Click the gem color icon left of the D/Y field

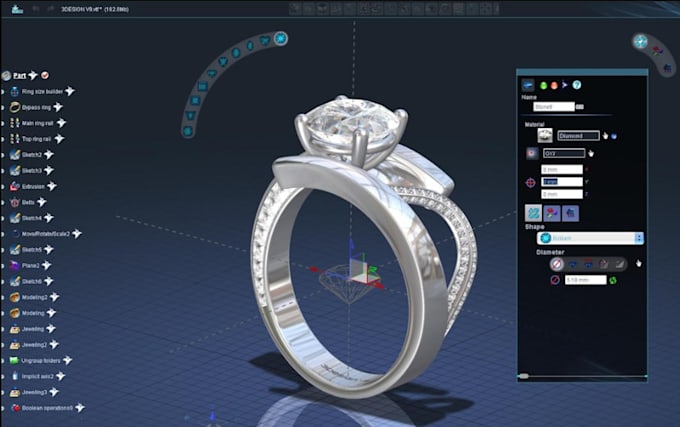coord(532,153)
